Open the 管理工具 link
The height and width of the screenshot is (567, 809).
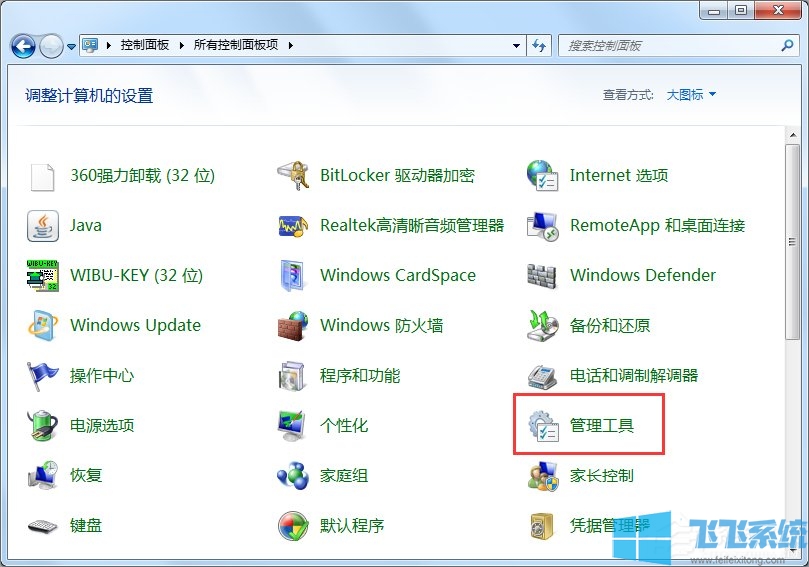click(x=602, y=426)
